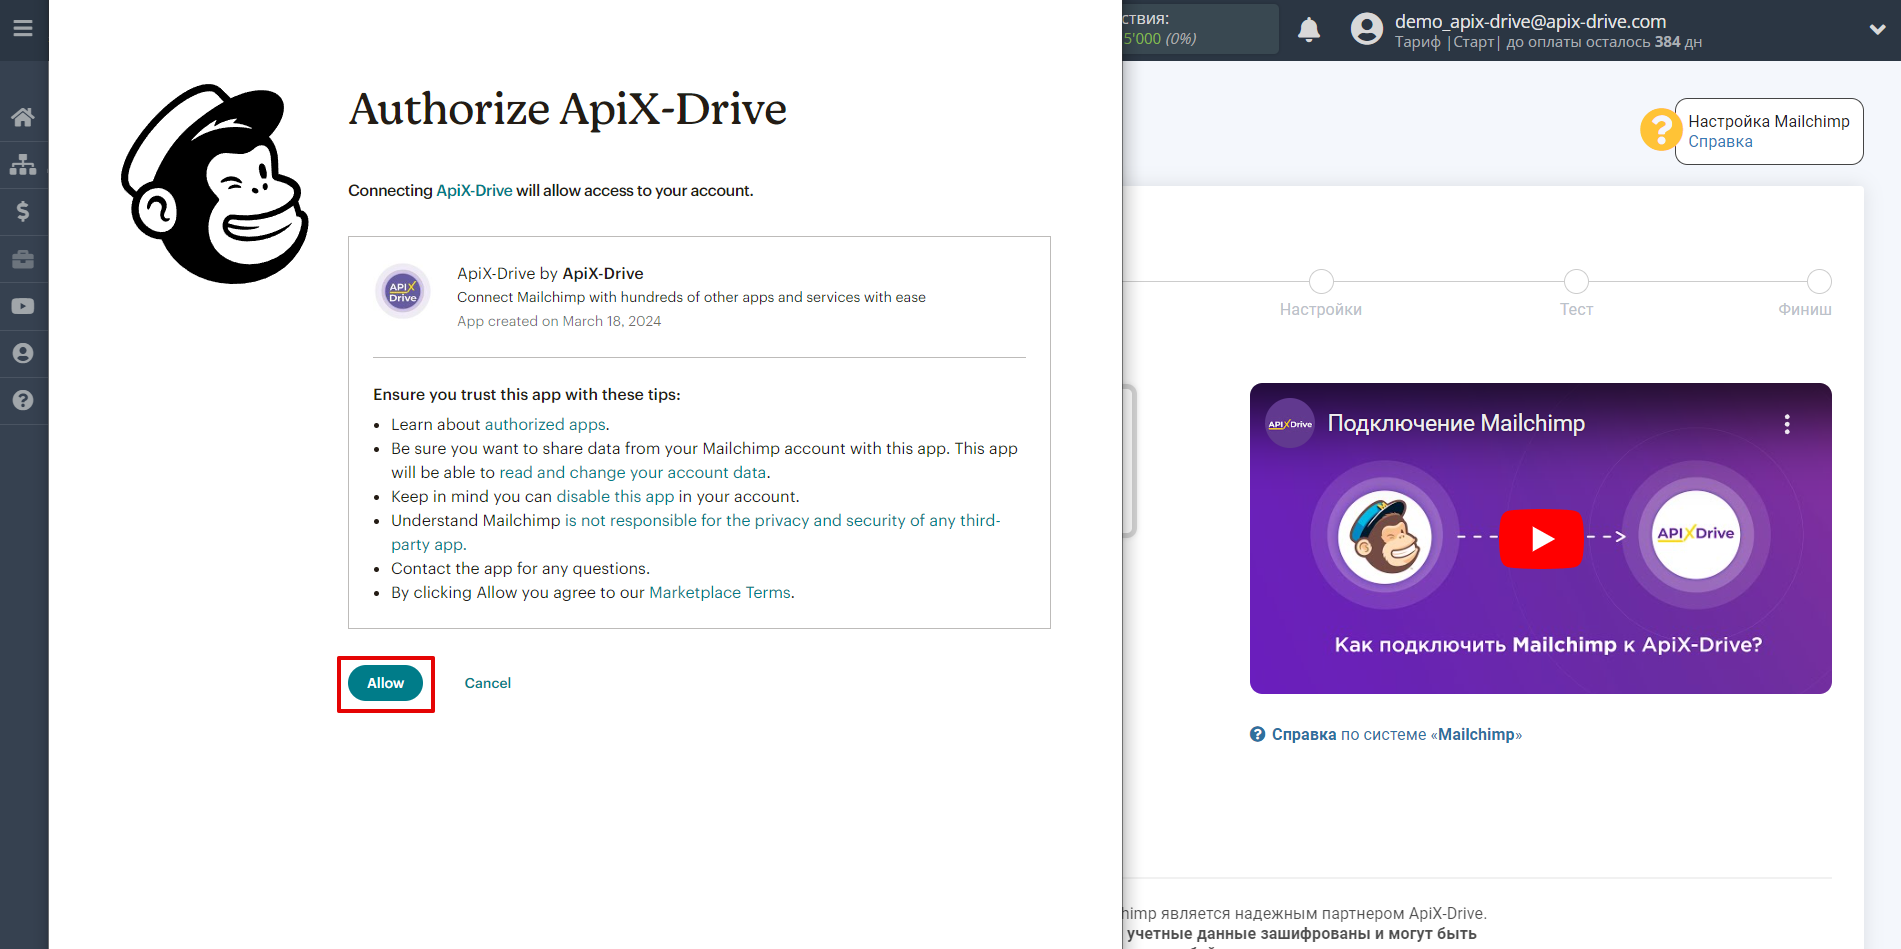Open connections sitemap icon in sidebar
1901x949 pixels.
[x=23, y=164]
